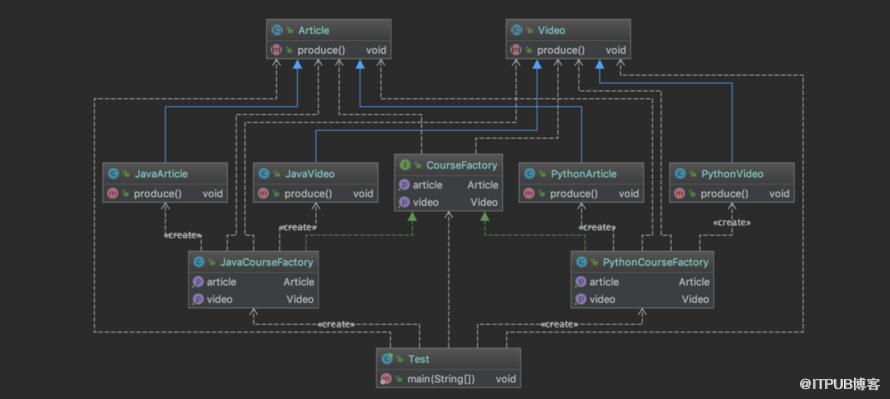
Task: Click CourseFactory's video property icon
Action: [x=404, y=202]
